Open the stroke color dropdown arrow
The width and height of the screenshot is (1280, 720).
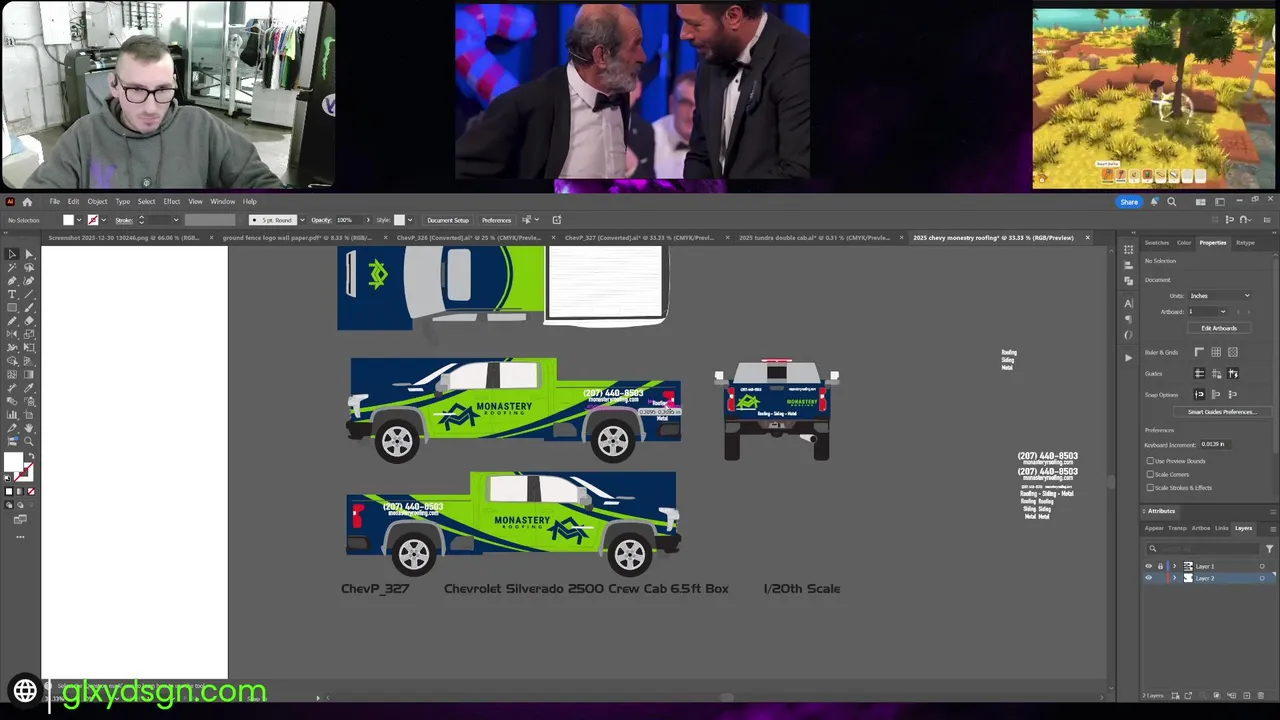(x=105, y=220)
